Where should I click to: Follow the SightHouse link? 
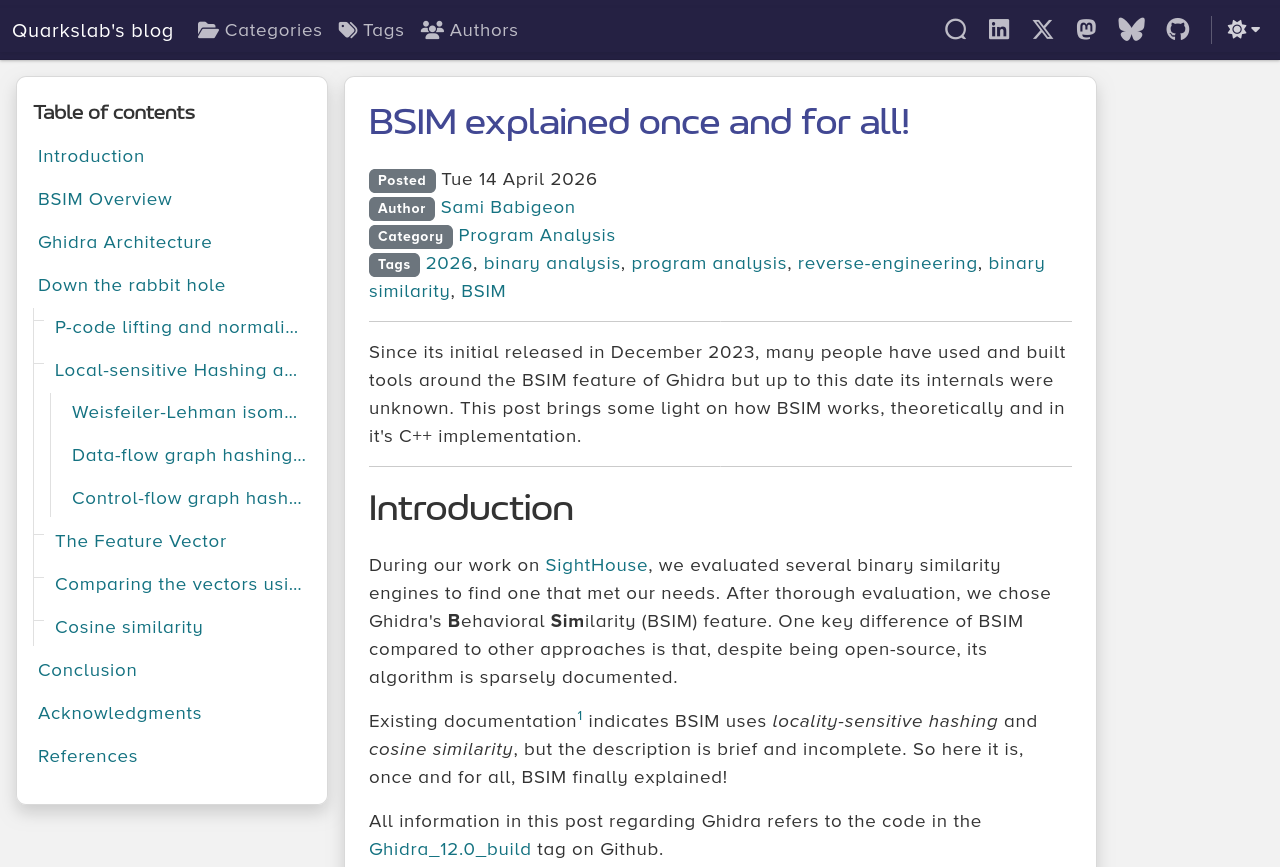[596, 565]
